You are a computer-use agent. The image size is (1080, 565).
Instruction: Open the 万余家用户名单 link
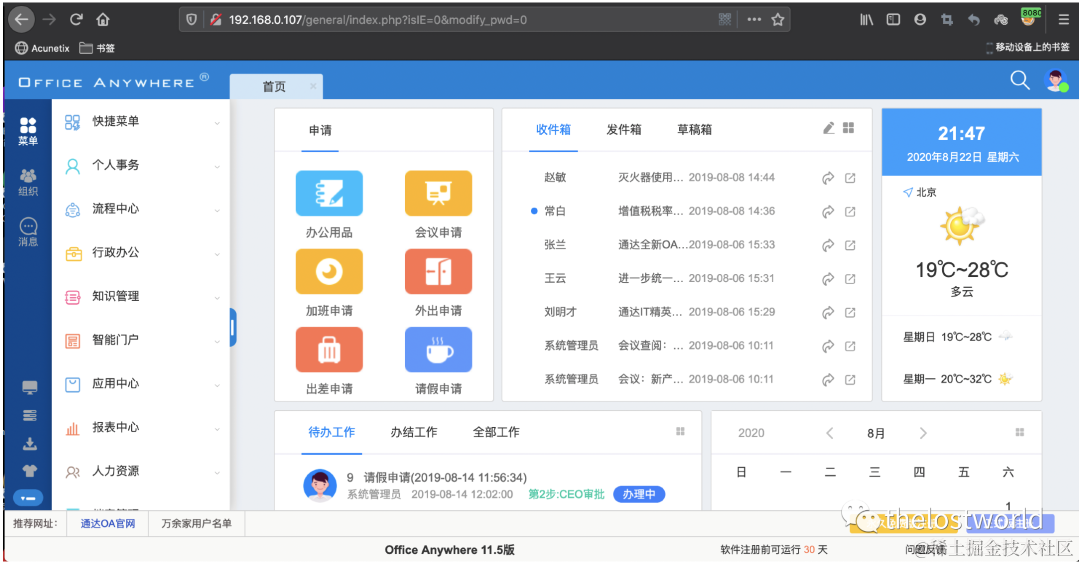196,524
